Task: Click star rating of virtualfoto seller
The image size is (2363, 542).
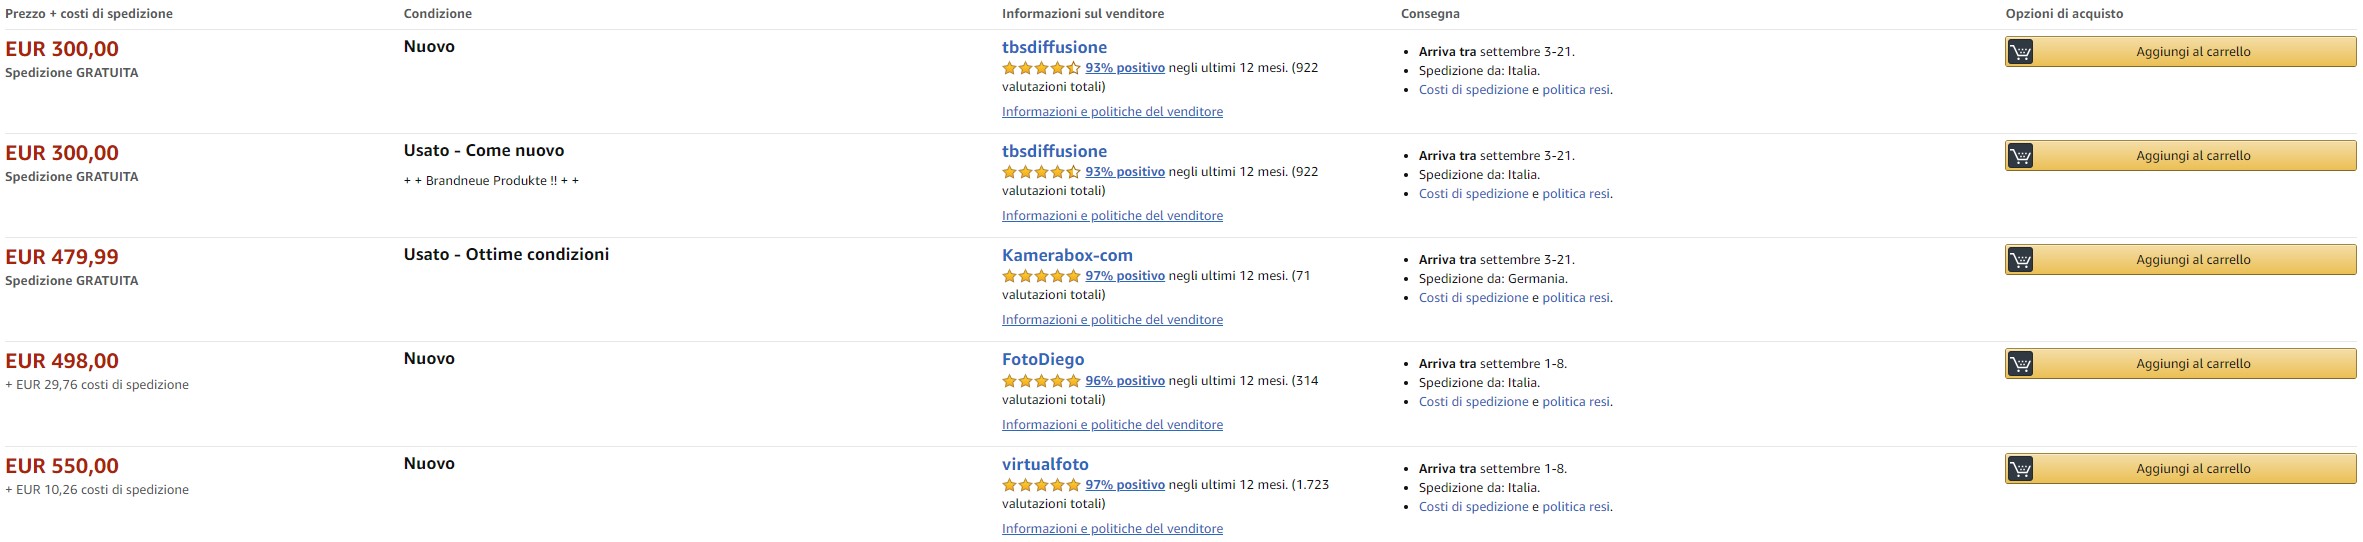Action: click(1041, 485)
